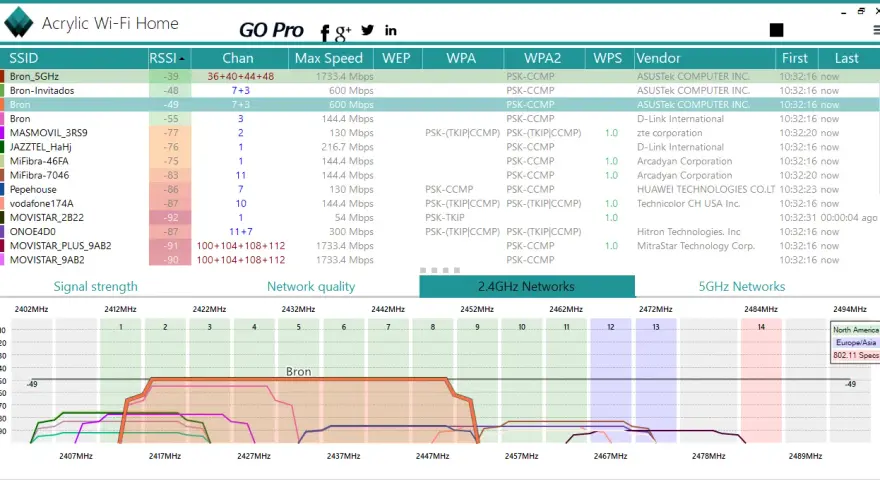Open the Twitter bird icon
880x480 pixels.
[368, 30]
